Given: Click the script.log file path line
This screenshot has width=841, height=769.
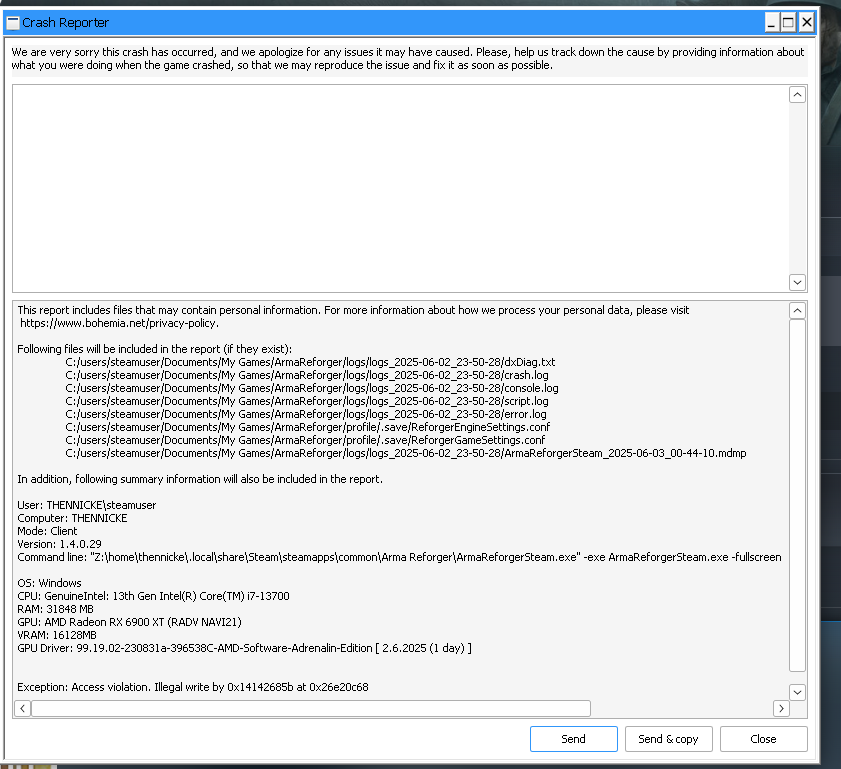Looking at the screenshot, I should click(307, 401).
